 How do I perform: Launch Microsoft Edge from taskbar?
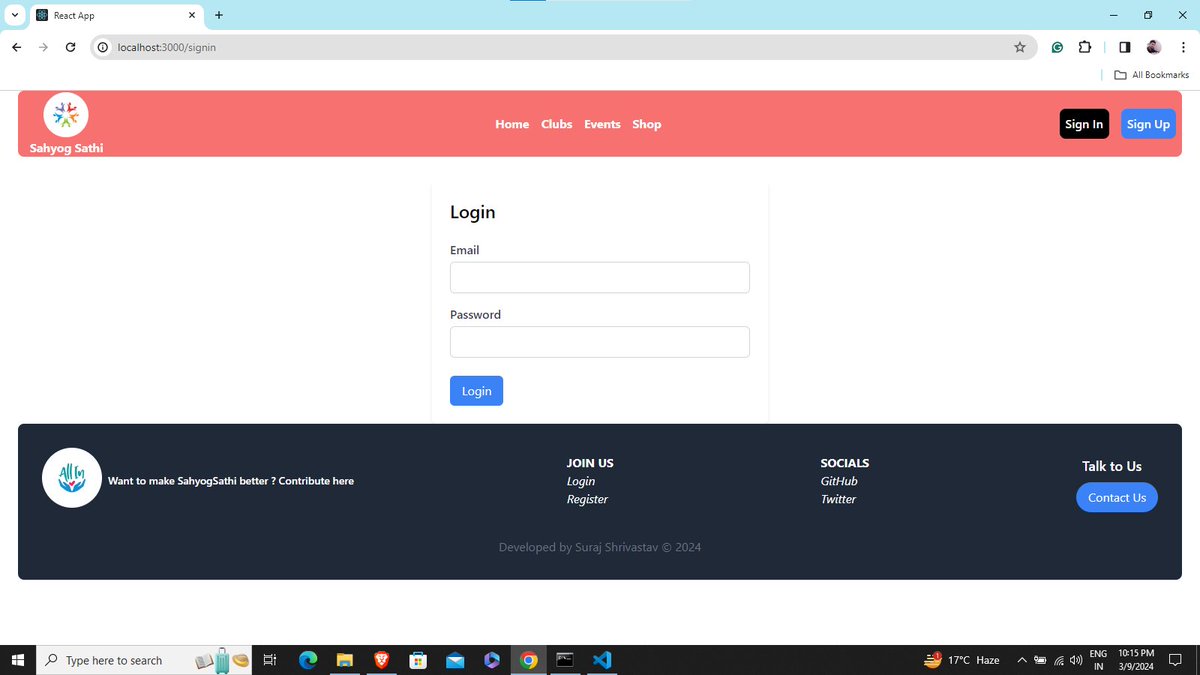(x=308, y=660)
